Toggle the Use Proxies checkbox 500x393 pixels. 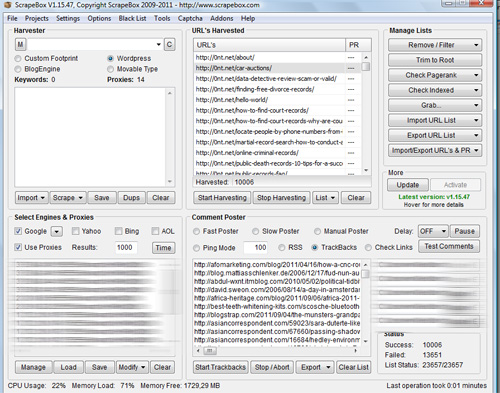tap(18, 247)
